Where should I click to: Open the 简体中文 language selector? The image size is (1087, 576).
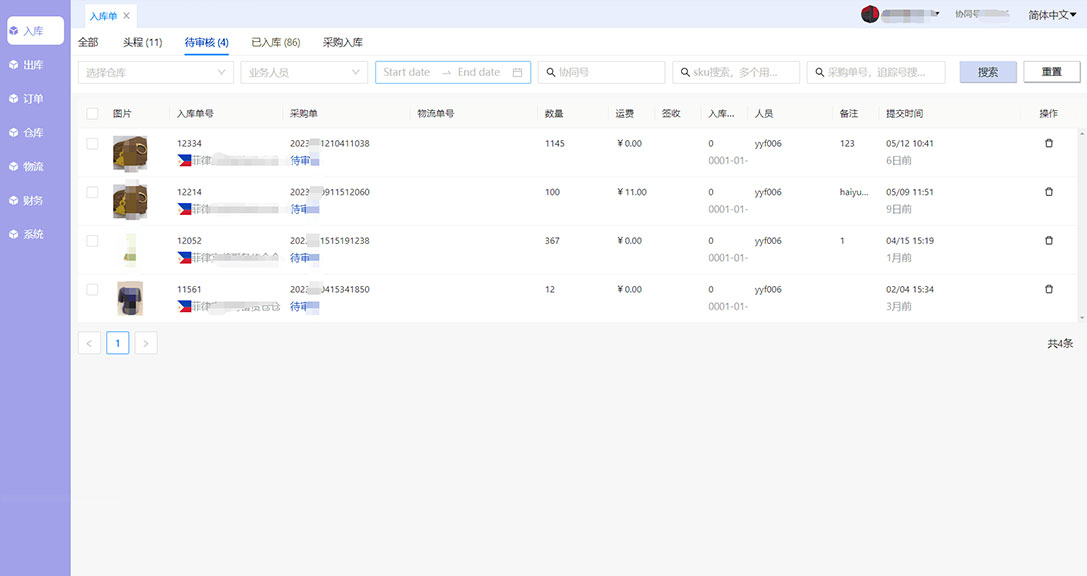[x=1052, y=15]
